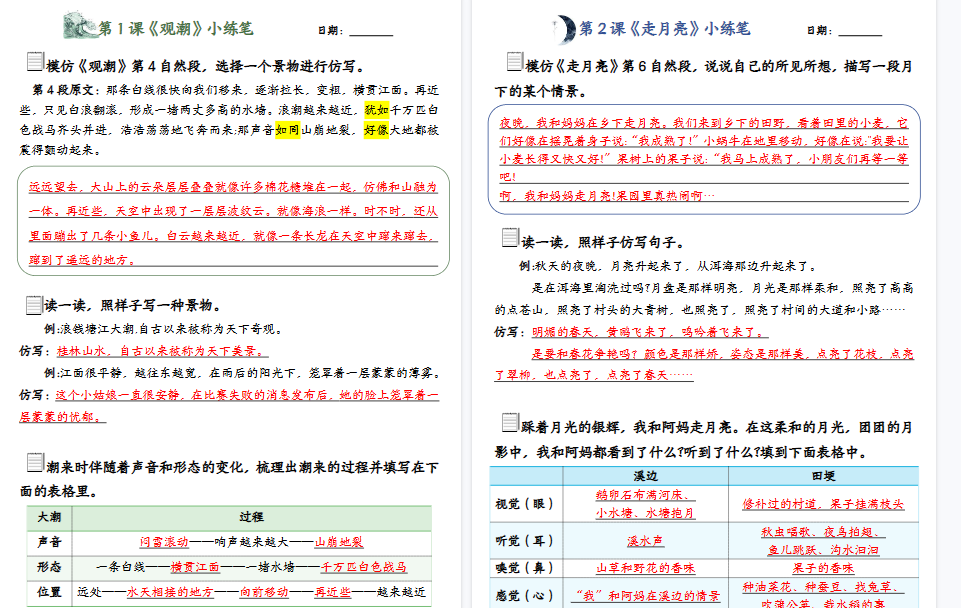The height and width of the screenshot is (608, 961).
Task: Click the row label 声音 in the tide table
Action: coord(49,542)
